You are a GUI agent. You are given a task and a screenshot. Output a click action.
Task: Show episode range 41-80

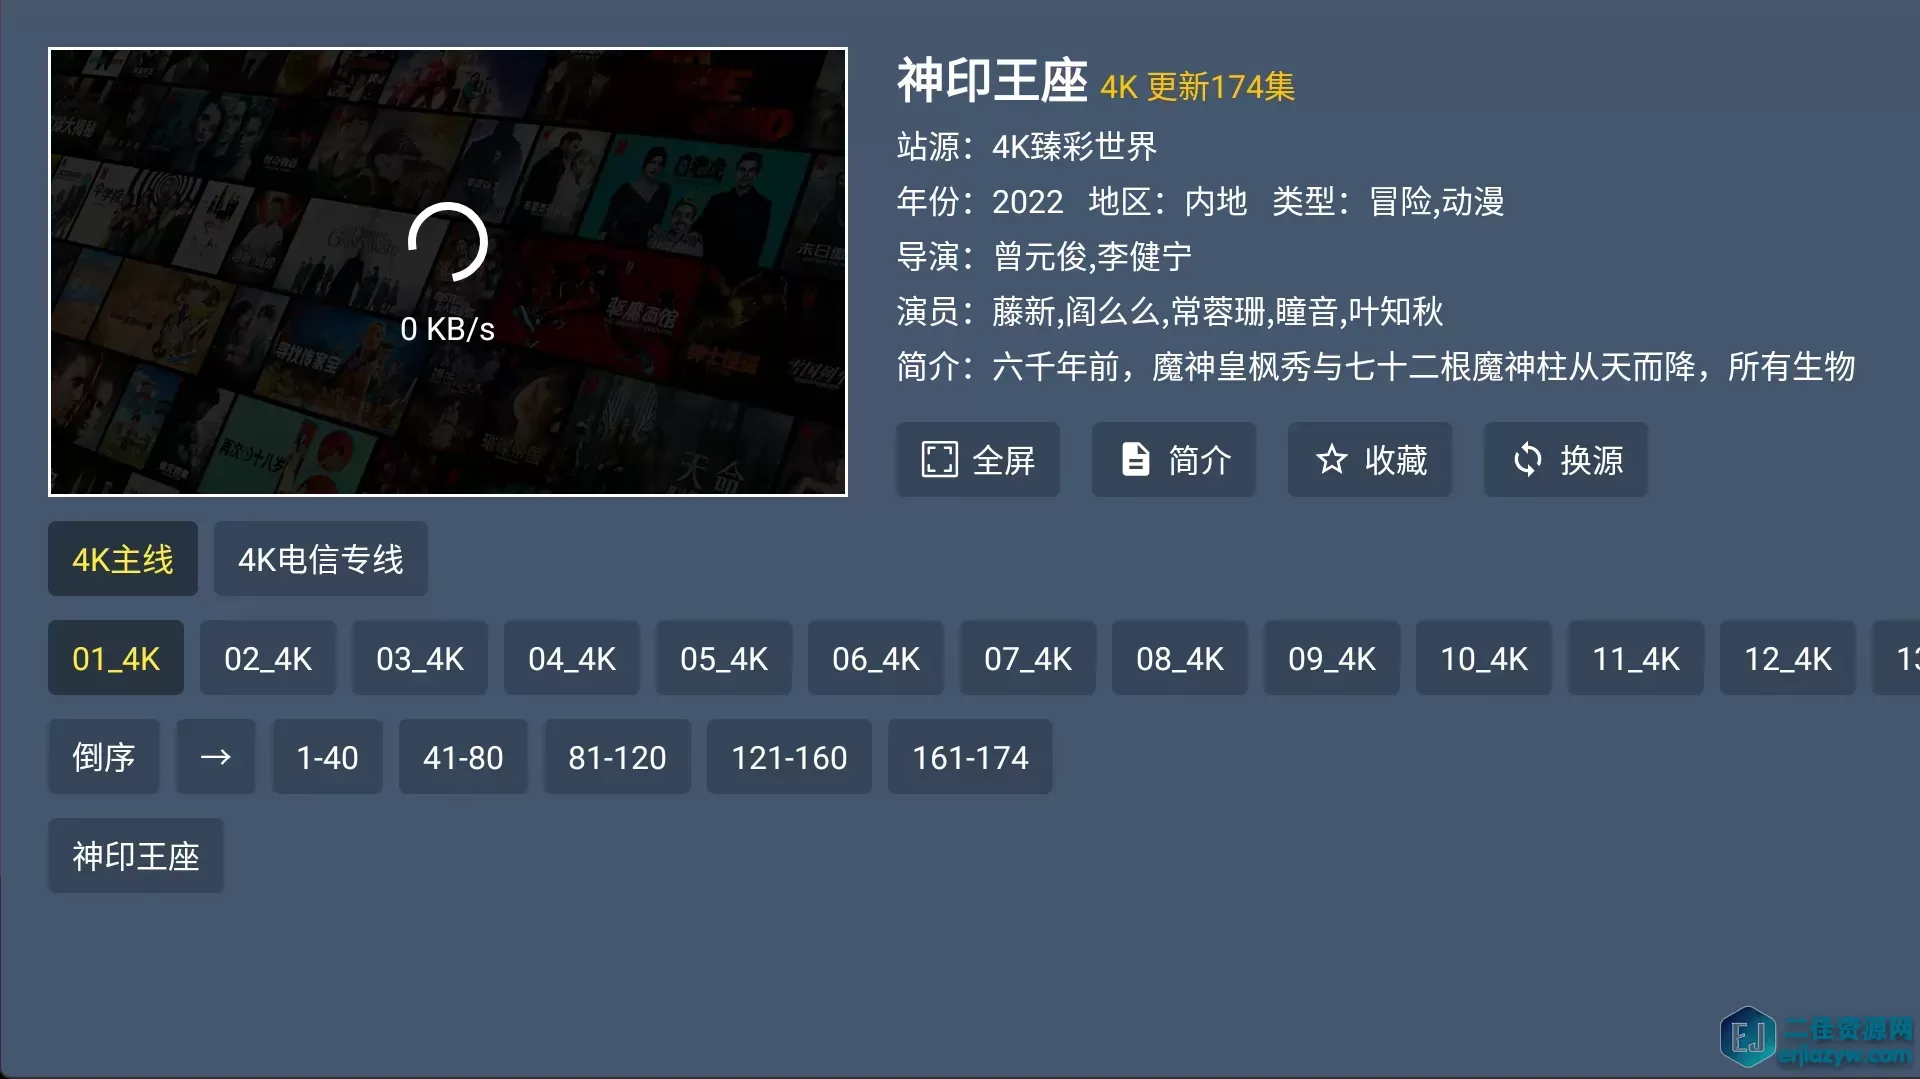[x=463, y=757]
